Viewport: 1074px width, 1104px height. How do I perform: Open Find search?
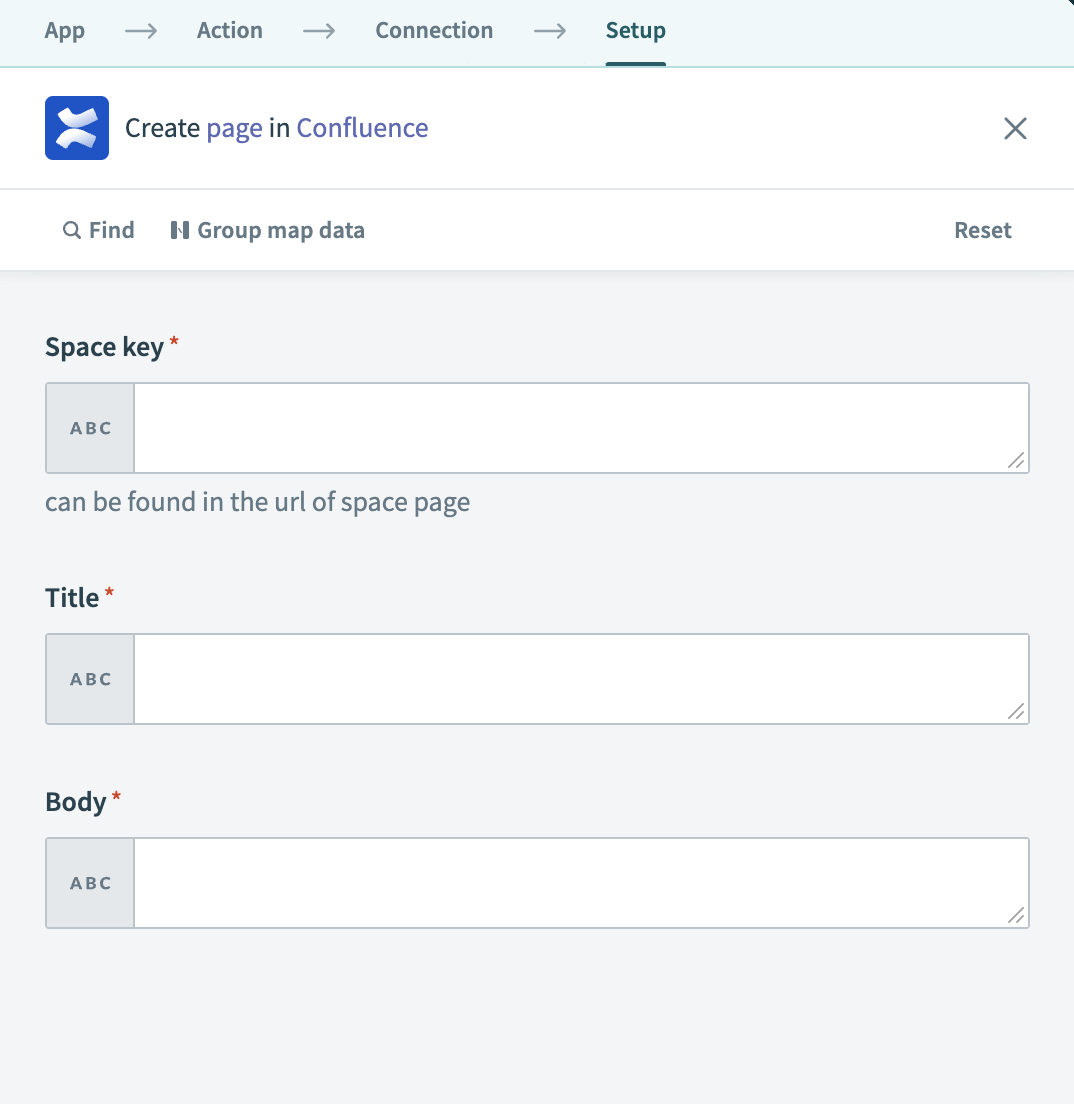click(x=98, y=230)
